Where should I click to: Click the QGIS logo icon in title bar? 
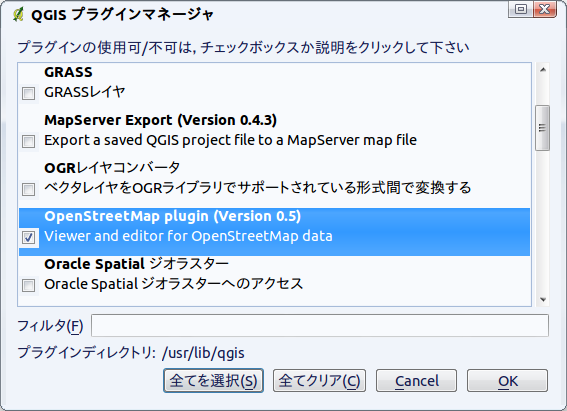tap(18, 14)
